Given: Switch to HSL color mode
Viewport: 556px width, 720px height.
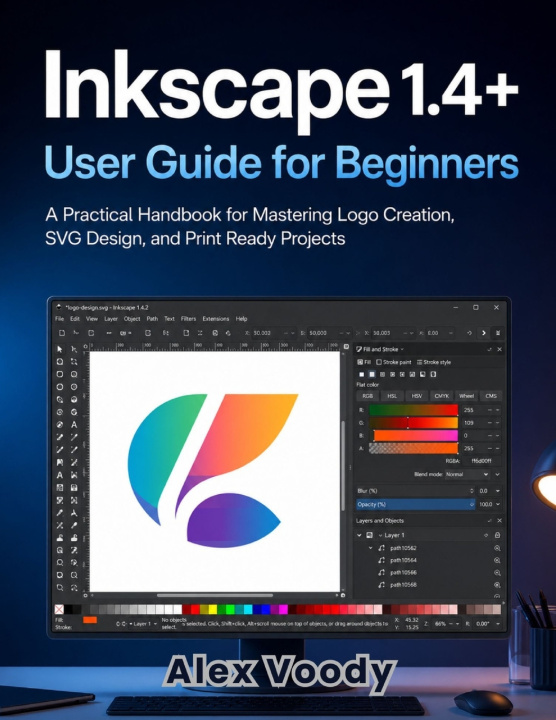Looking at the screenshot, I should (392, 396).
